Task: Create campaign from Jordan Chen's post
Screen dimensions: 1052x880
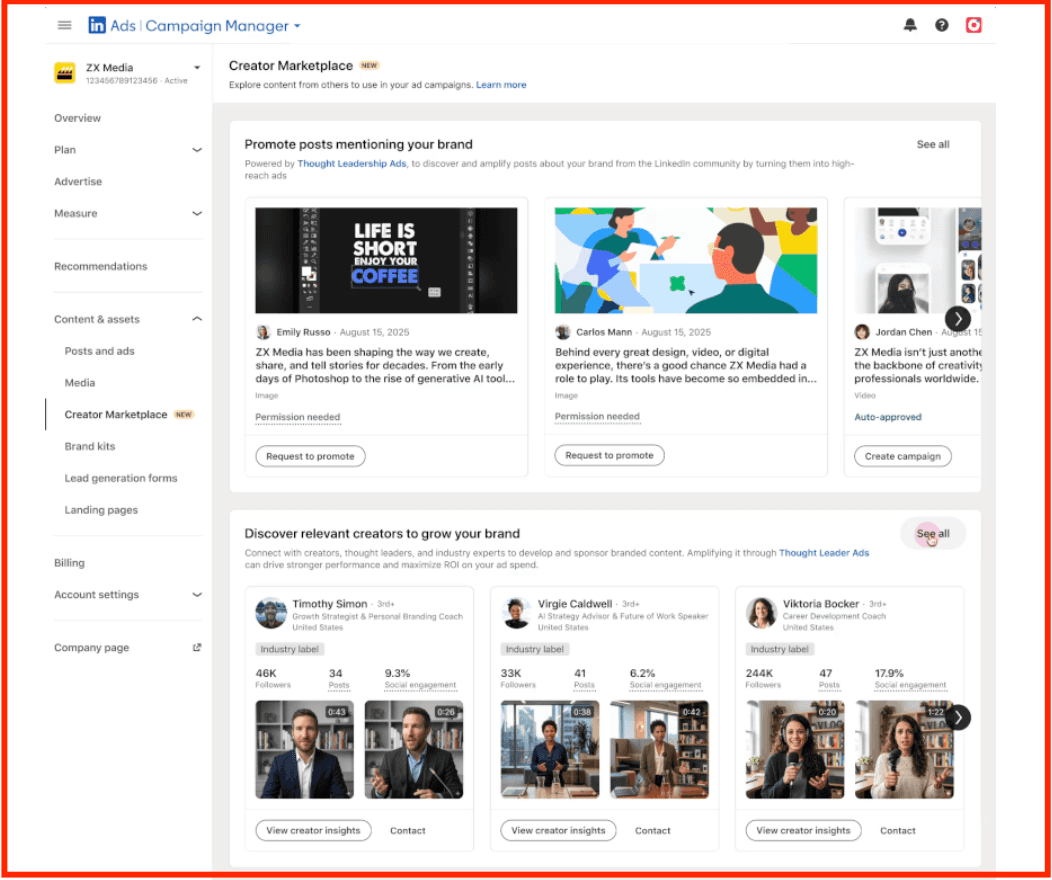Action: pyautogui.click(x=902, y=456)
